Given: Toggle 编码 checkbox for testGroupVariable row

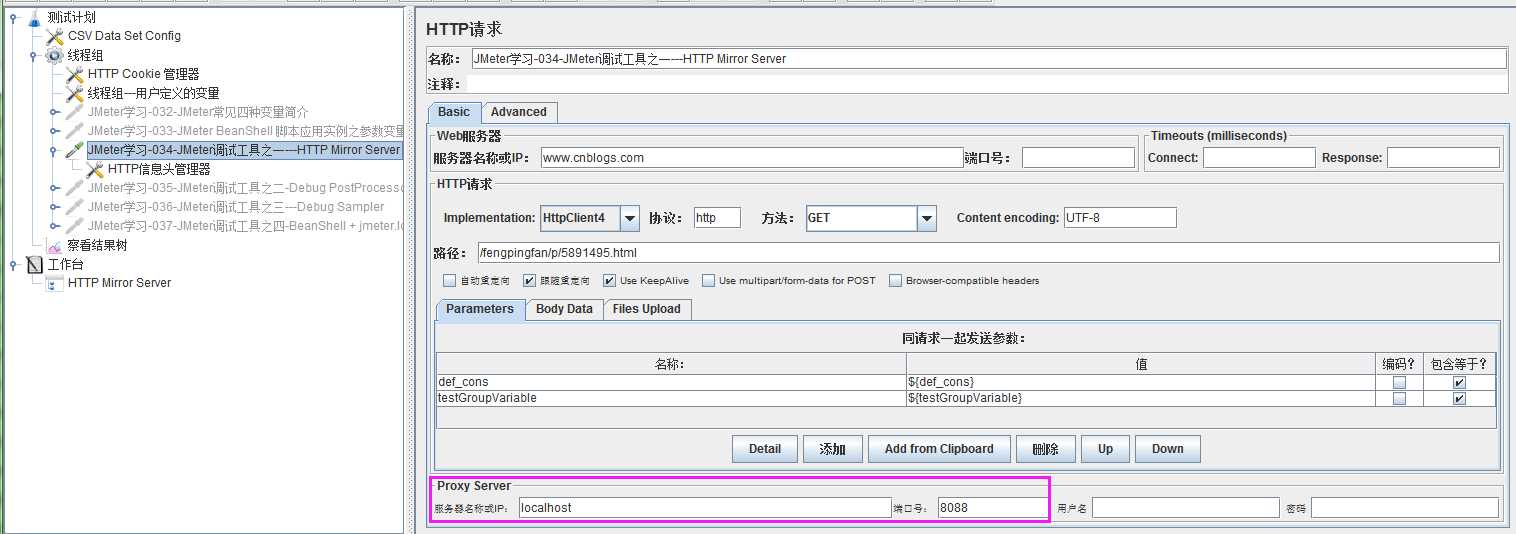Looking at the screenshot, I should pos(1399,398).
